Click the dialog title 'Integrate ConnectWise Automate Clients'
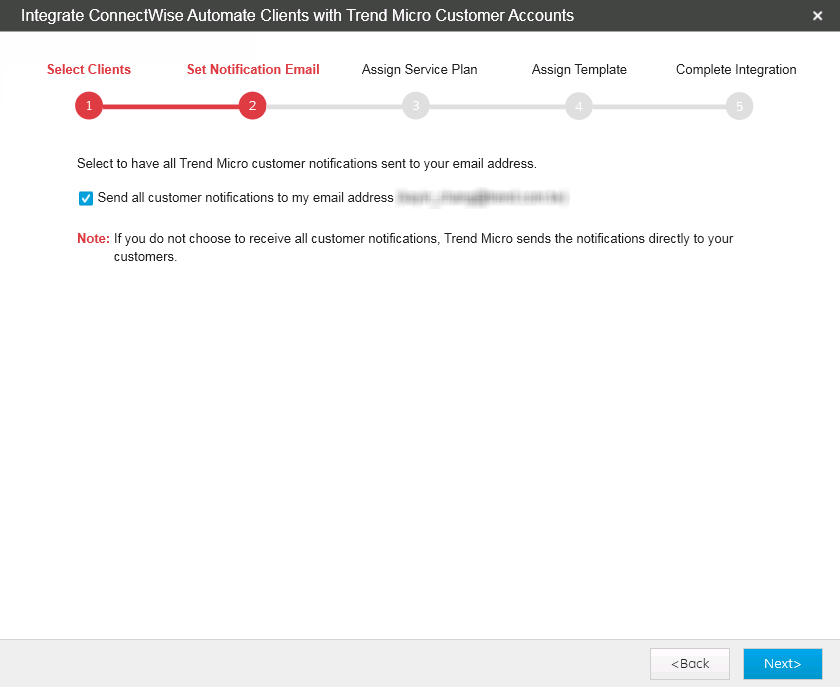This screenshot has width=840, height=688. [x=297, y=16]
